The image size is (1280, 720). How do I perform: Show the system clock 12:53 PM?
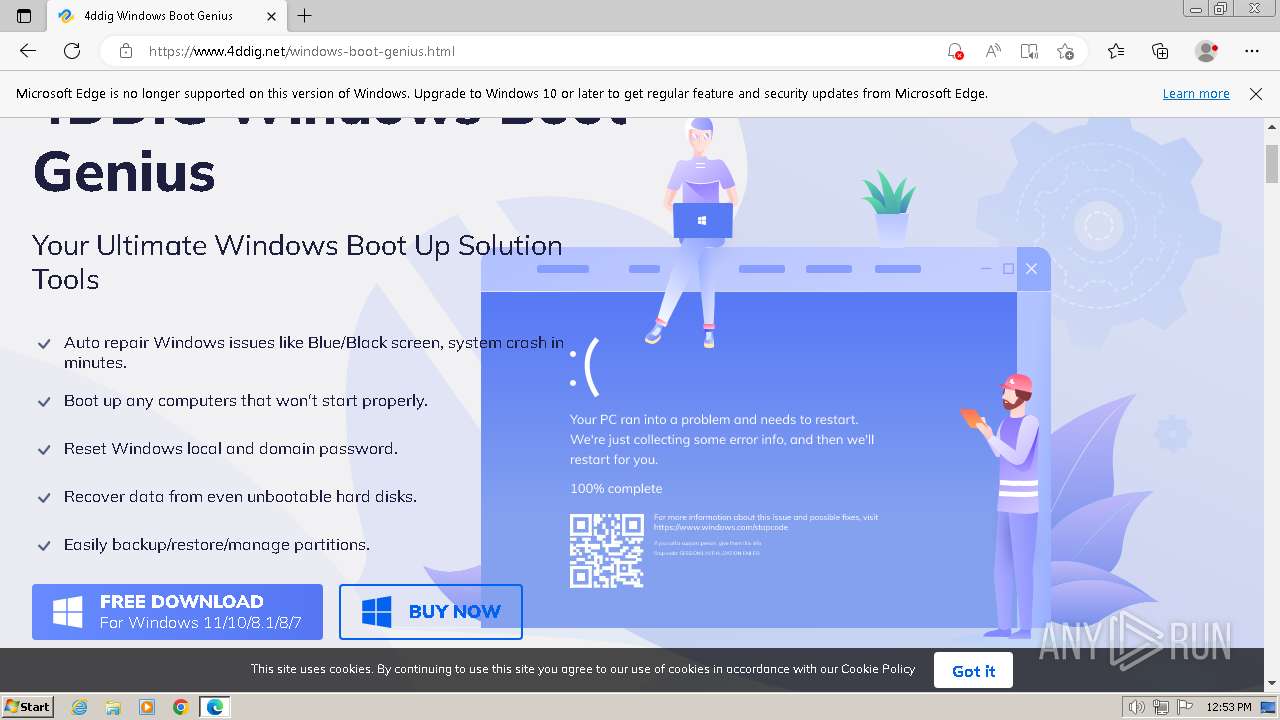pos(1229,707)
